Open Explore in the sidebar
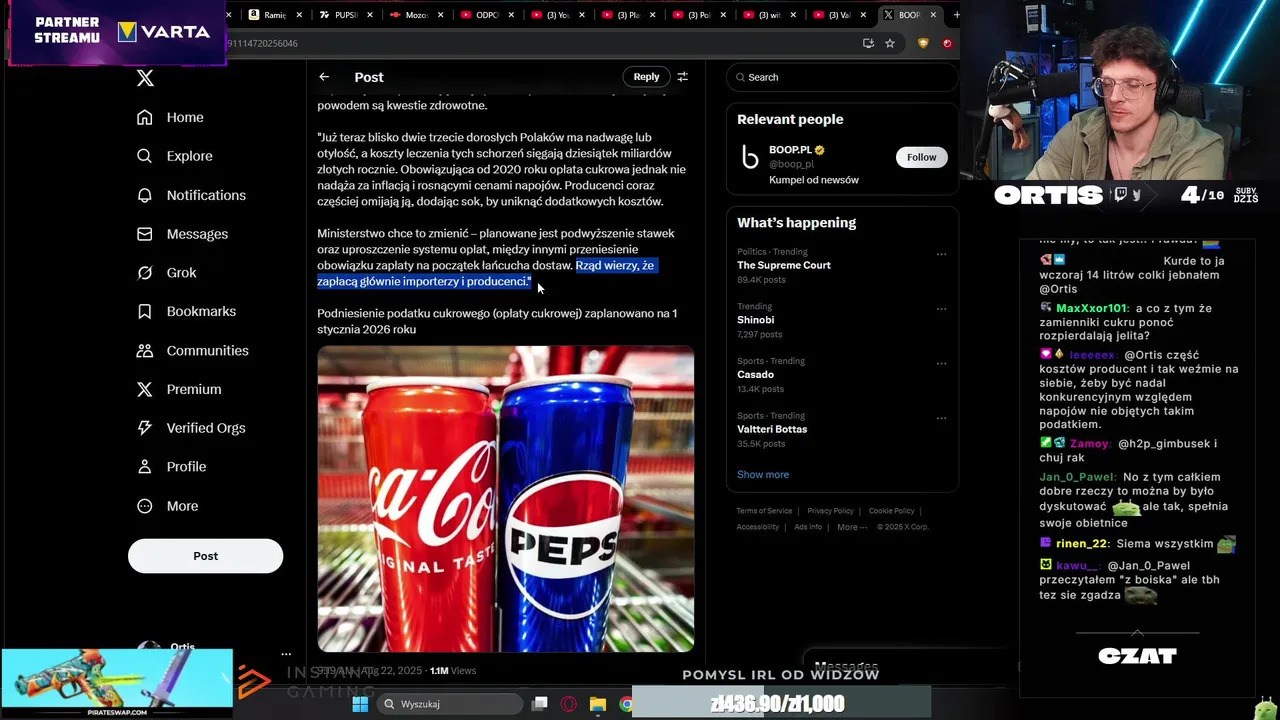The width and height of the screenshot is (1280, 720). [x=175, y=156]
